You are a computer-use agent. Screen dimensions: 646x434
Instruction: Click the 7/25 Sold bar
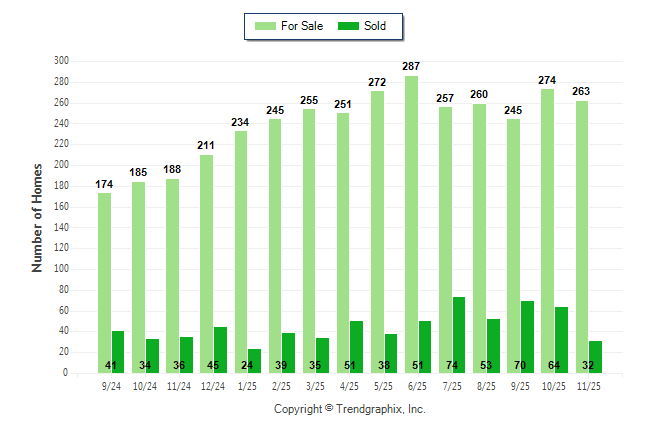coord(459,334)
